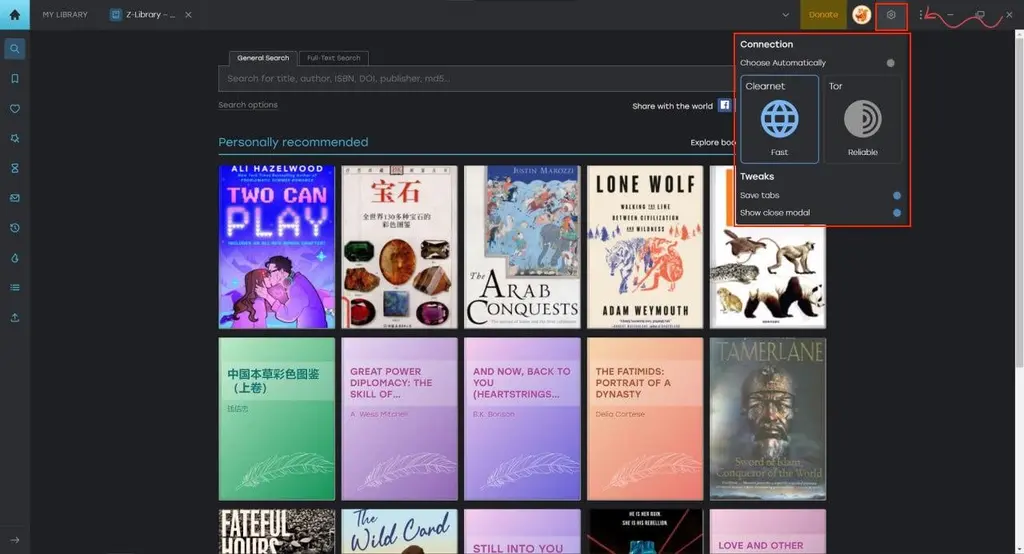
Task: Disable the Save tabs toggle
Action: click(x=896, y=196)
